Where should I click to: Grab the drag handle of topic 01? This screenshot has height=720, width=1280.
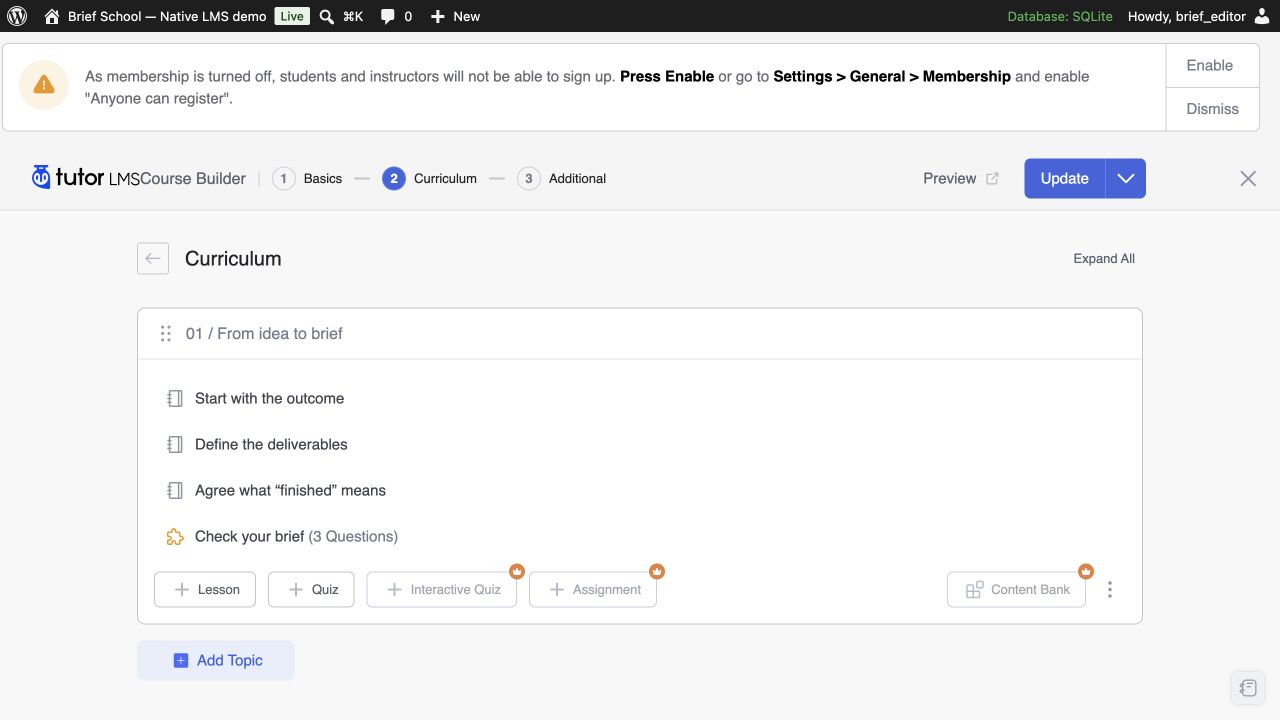pyautogui.click(x=166, y=333)
